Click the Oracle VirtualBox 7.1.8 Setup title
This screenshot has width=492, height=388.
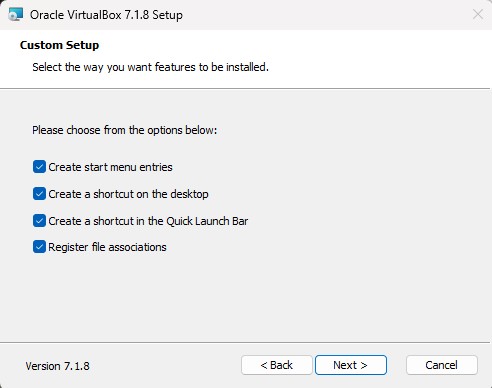(x=106, y=15)
